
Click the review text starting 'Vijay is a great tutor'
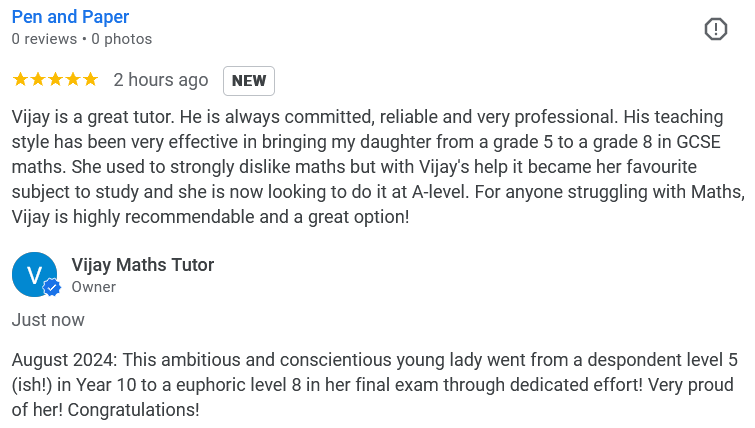(378, 167)
